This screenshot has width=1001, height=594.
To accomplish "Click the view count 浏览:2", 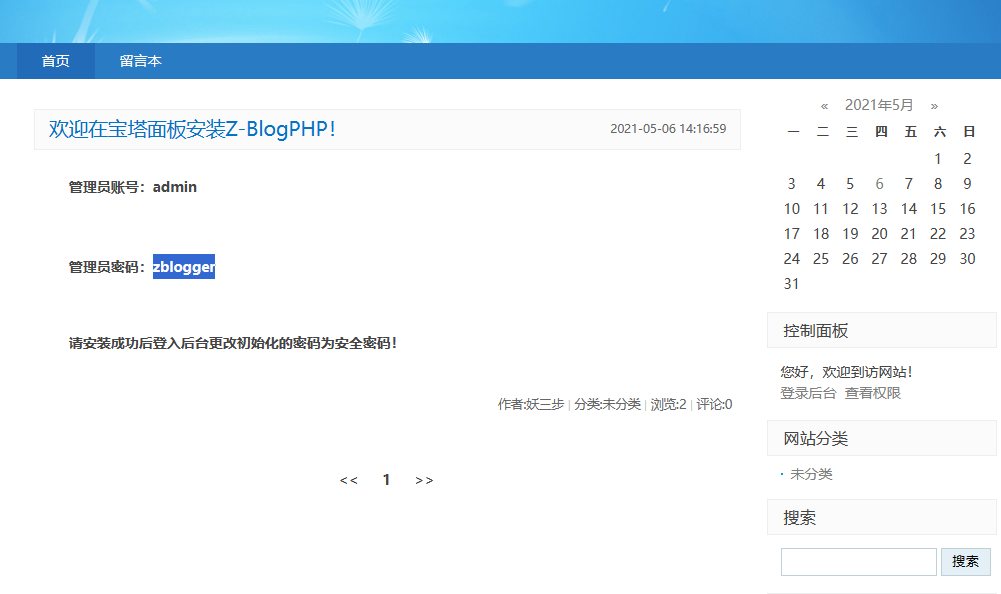I will point(668,404).
